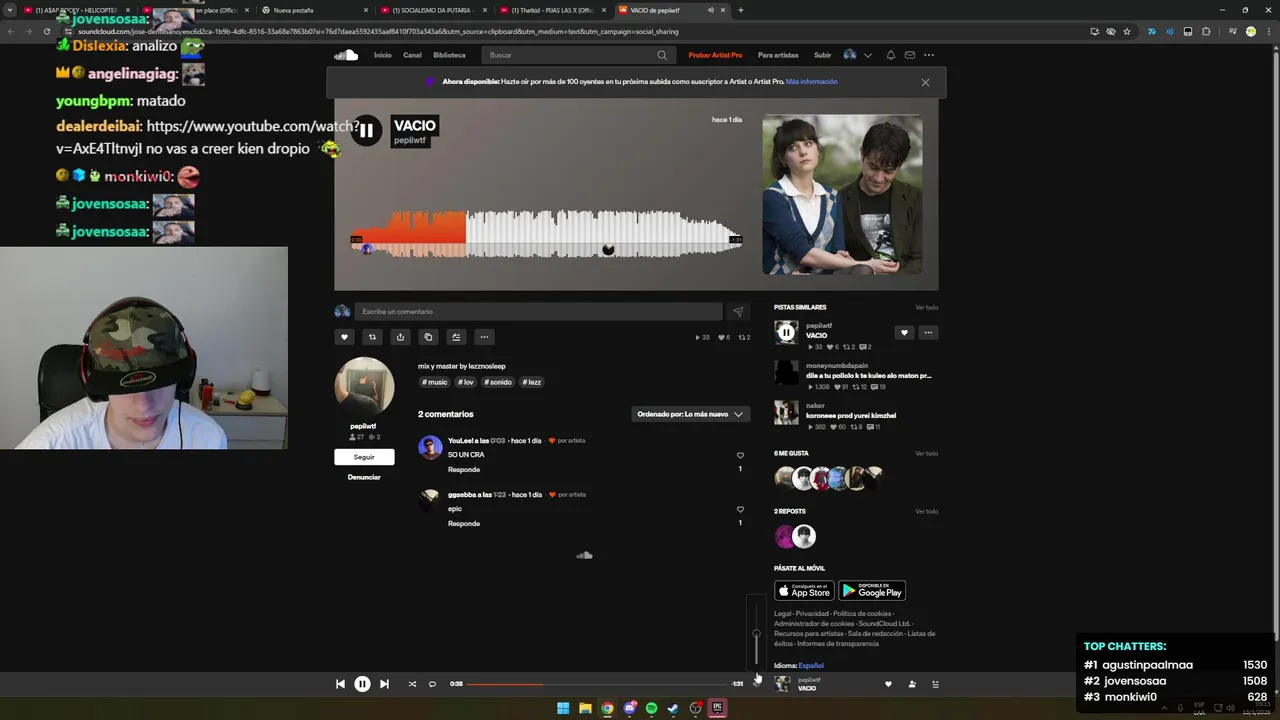This screenshot has height=720, width=1280.
Task: Copy the track link
Action: (x=428, y=337)
